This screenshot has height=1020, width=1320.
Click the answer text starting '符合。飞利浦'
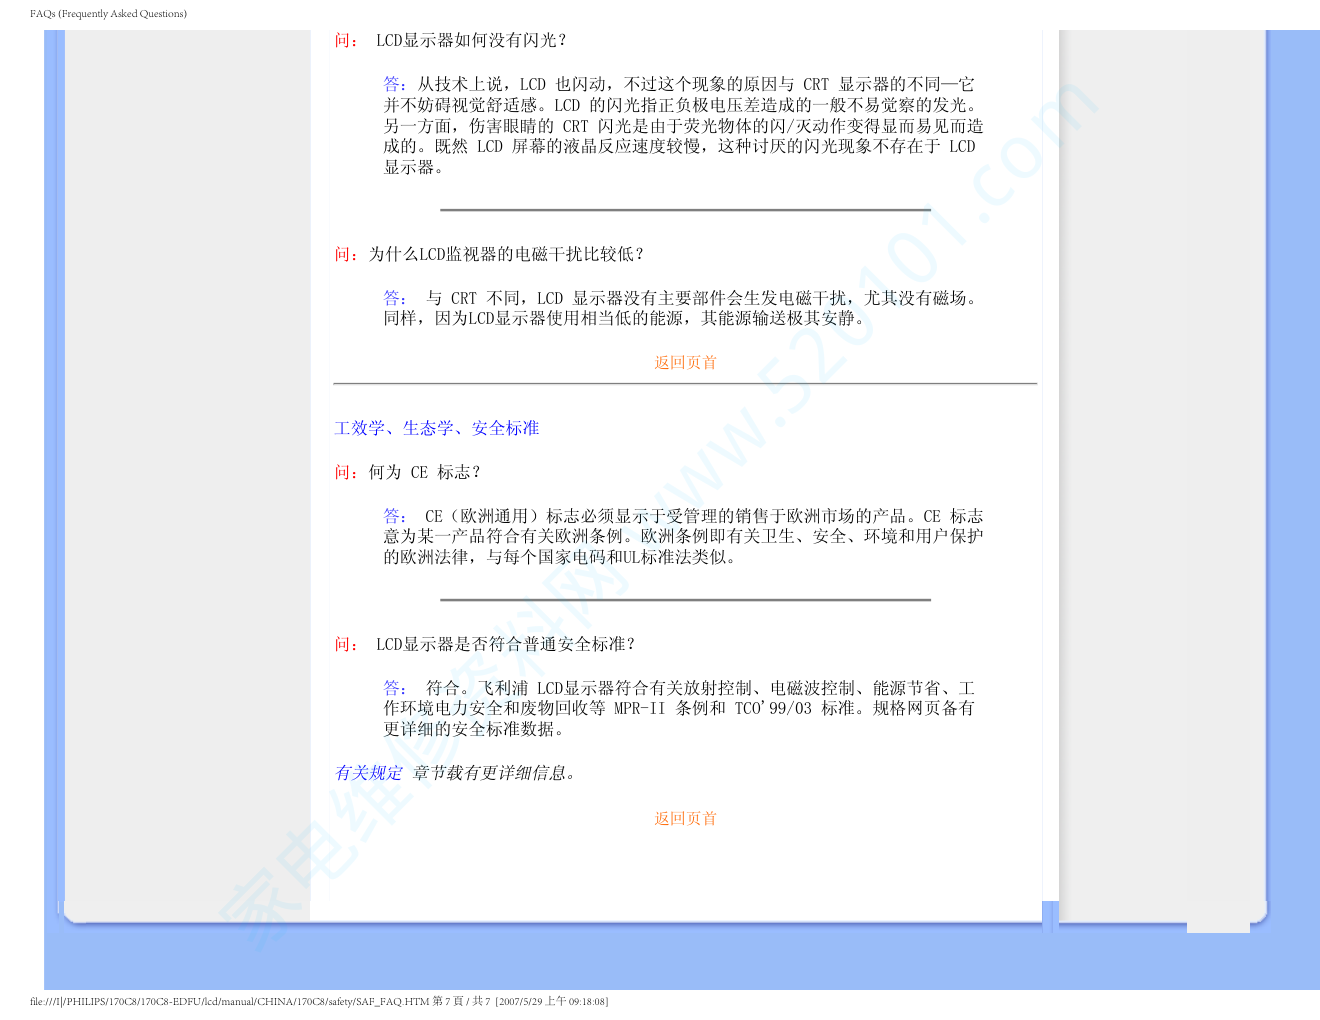[679, 708]
